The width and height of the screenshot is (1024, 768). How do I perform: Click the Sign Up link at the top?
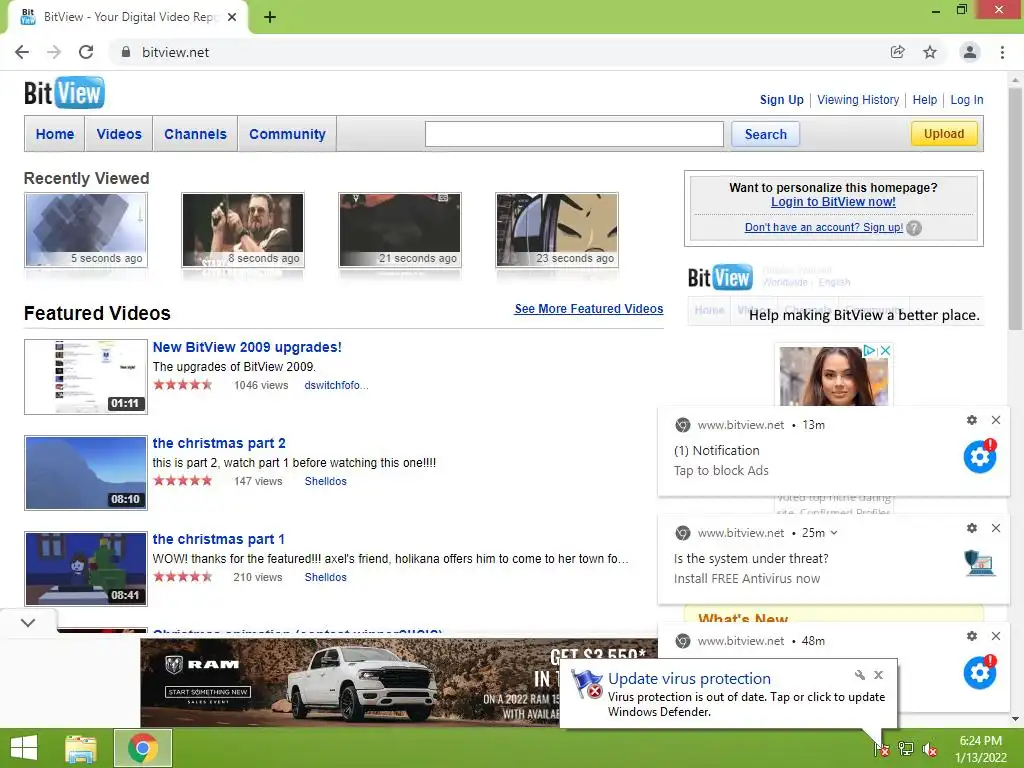pos(782,100)
